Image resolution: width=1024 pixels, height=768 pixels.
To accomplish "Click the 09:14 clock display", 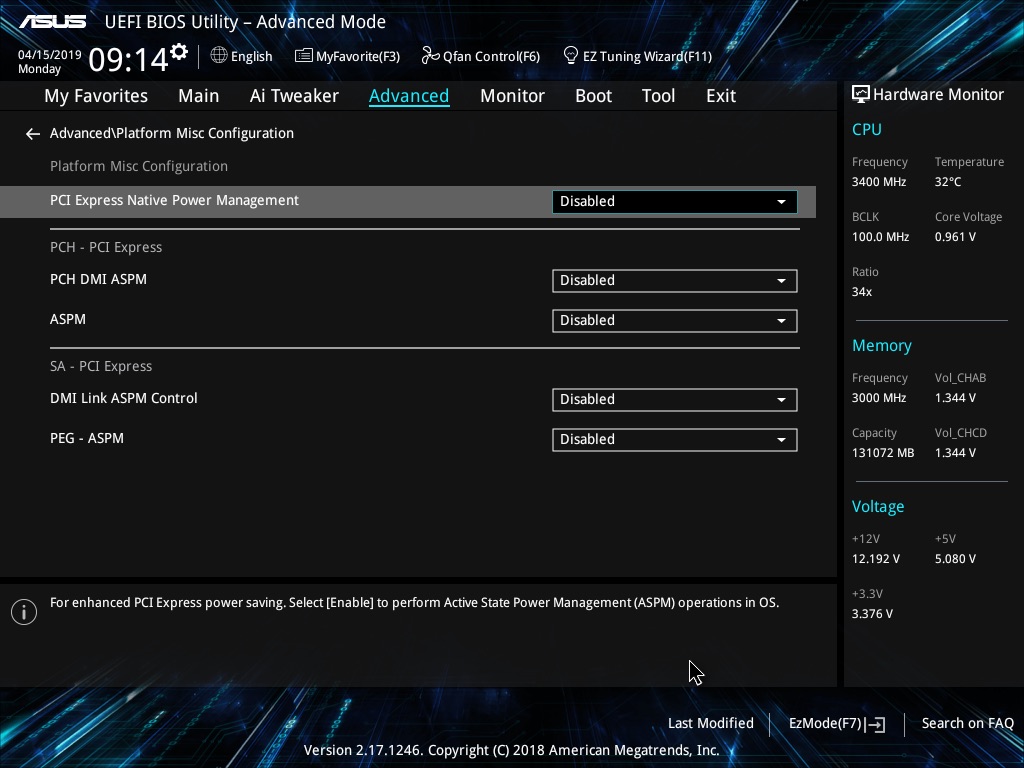I will click(128, 60).
